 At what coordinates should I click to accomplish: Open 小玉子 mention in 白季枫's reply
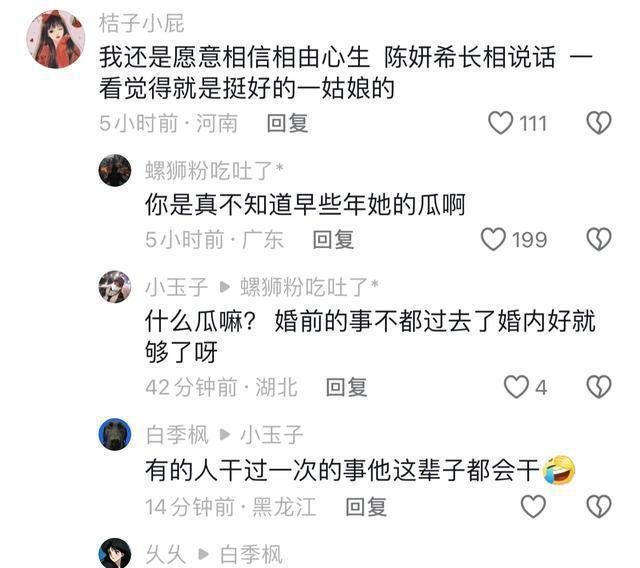[271, 435]
